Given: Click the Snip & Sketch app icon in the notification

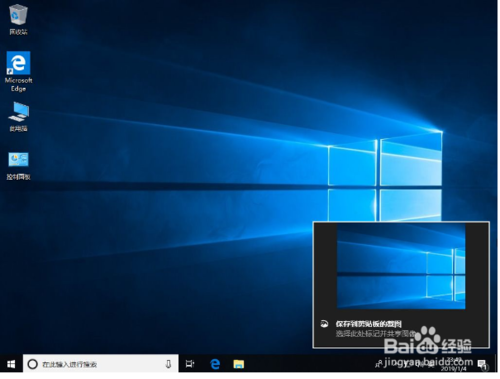Looking at the screenshot, I should (x=324, y=324).
